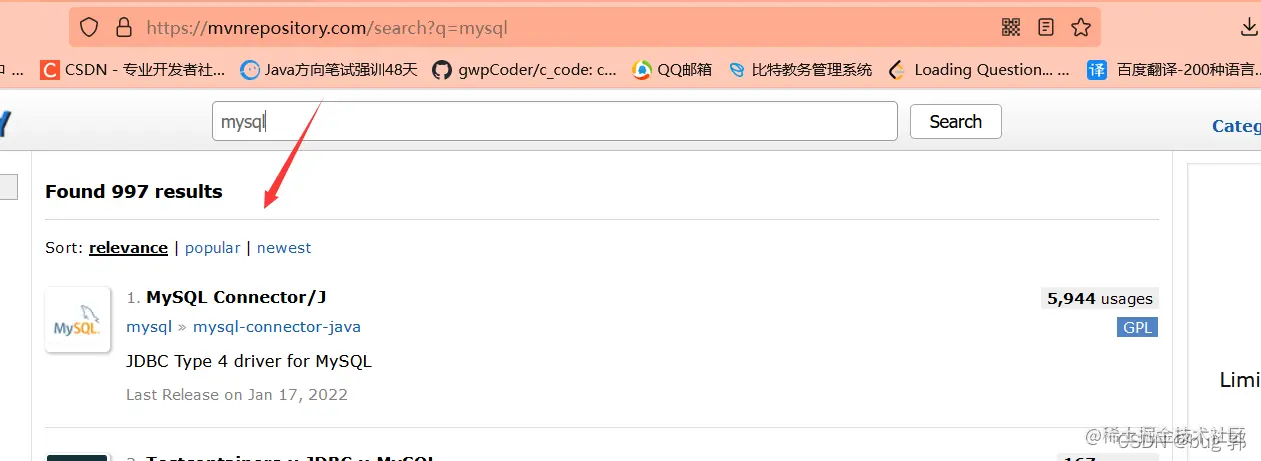Bookmark this page with the star icon
Screen dimensions: 1261x461
tap(1080, 27)
